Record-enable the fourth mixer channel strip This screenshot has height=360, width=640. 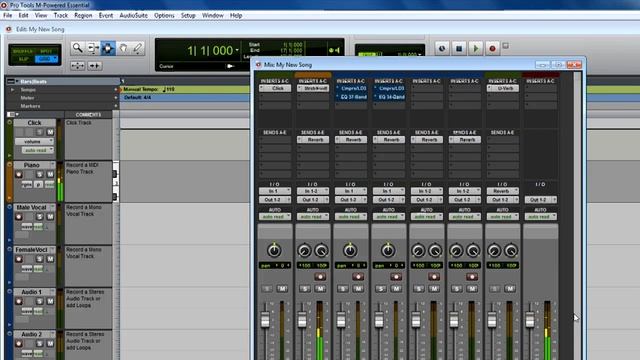[396, 277]
